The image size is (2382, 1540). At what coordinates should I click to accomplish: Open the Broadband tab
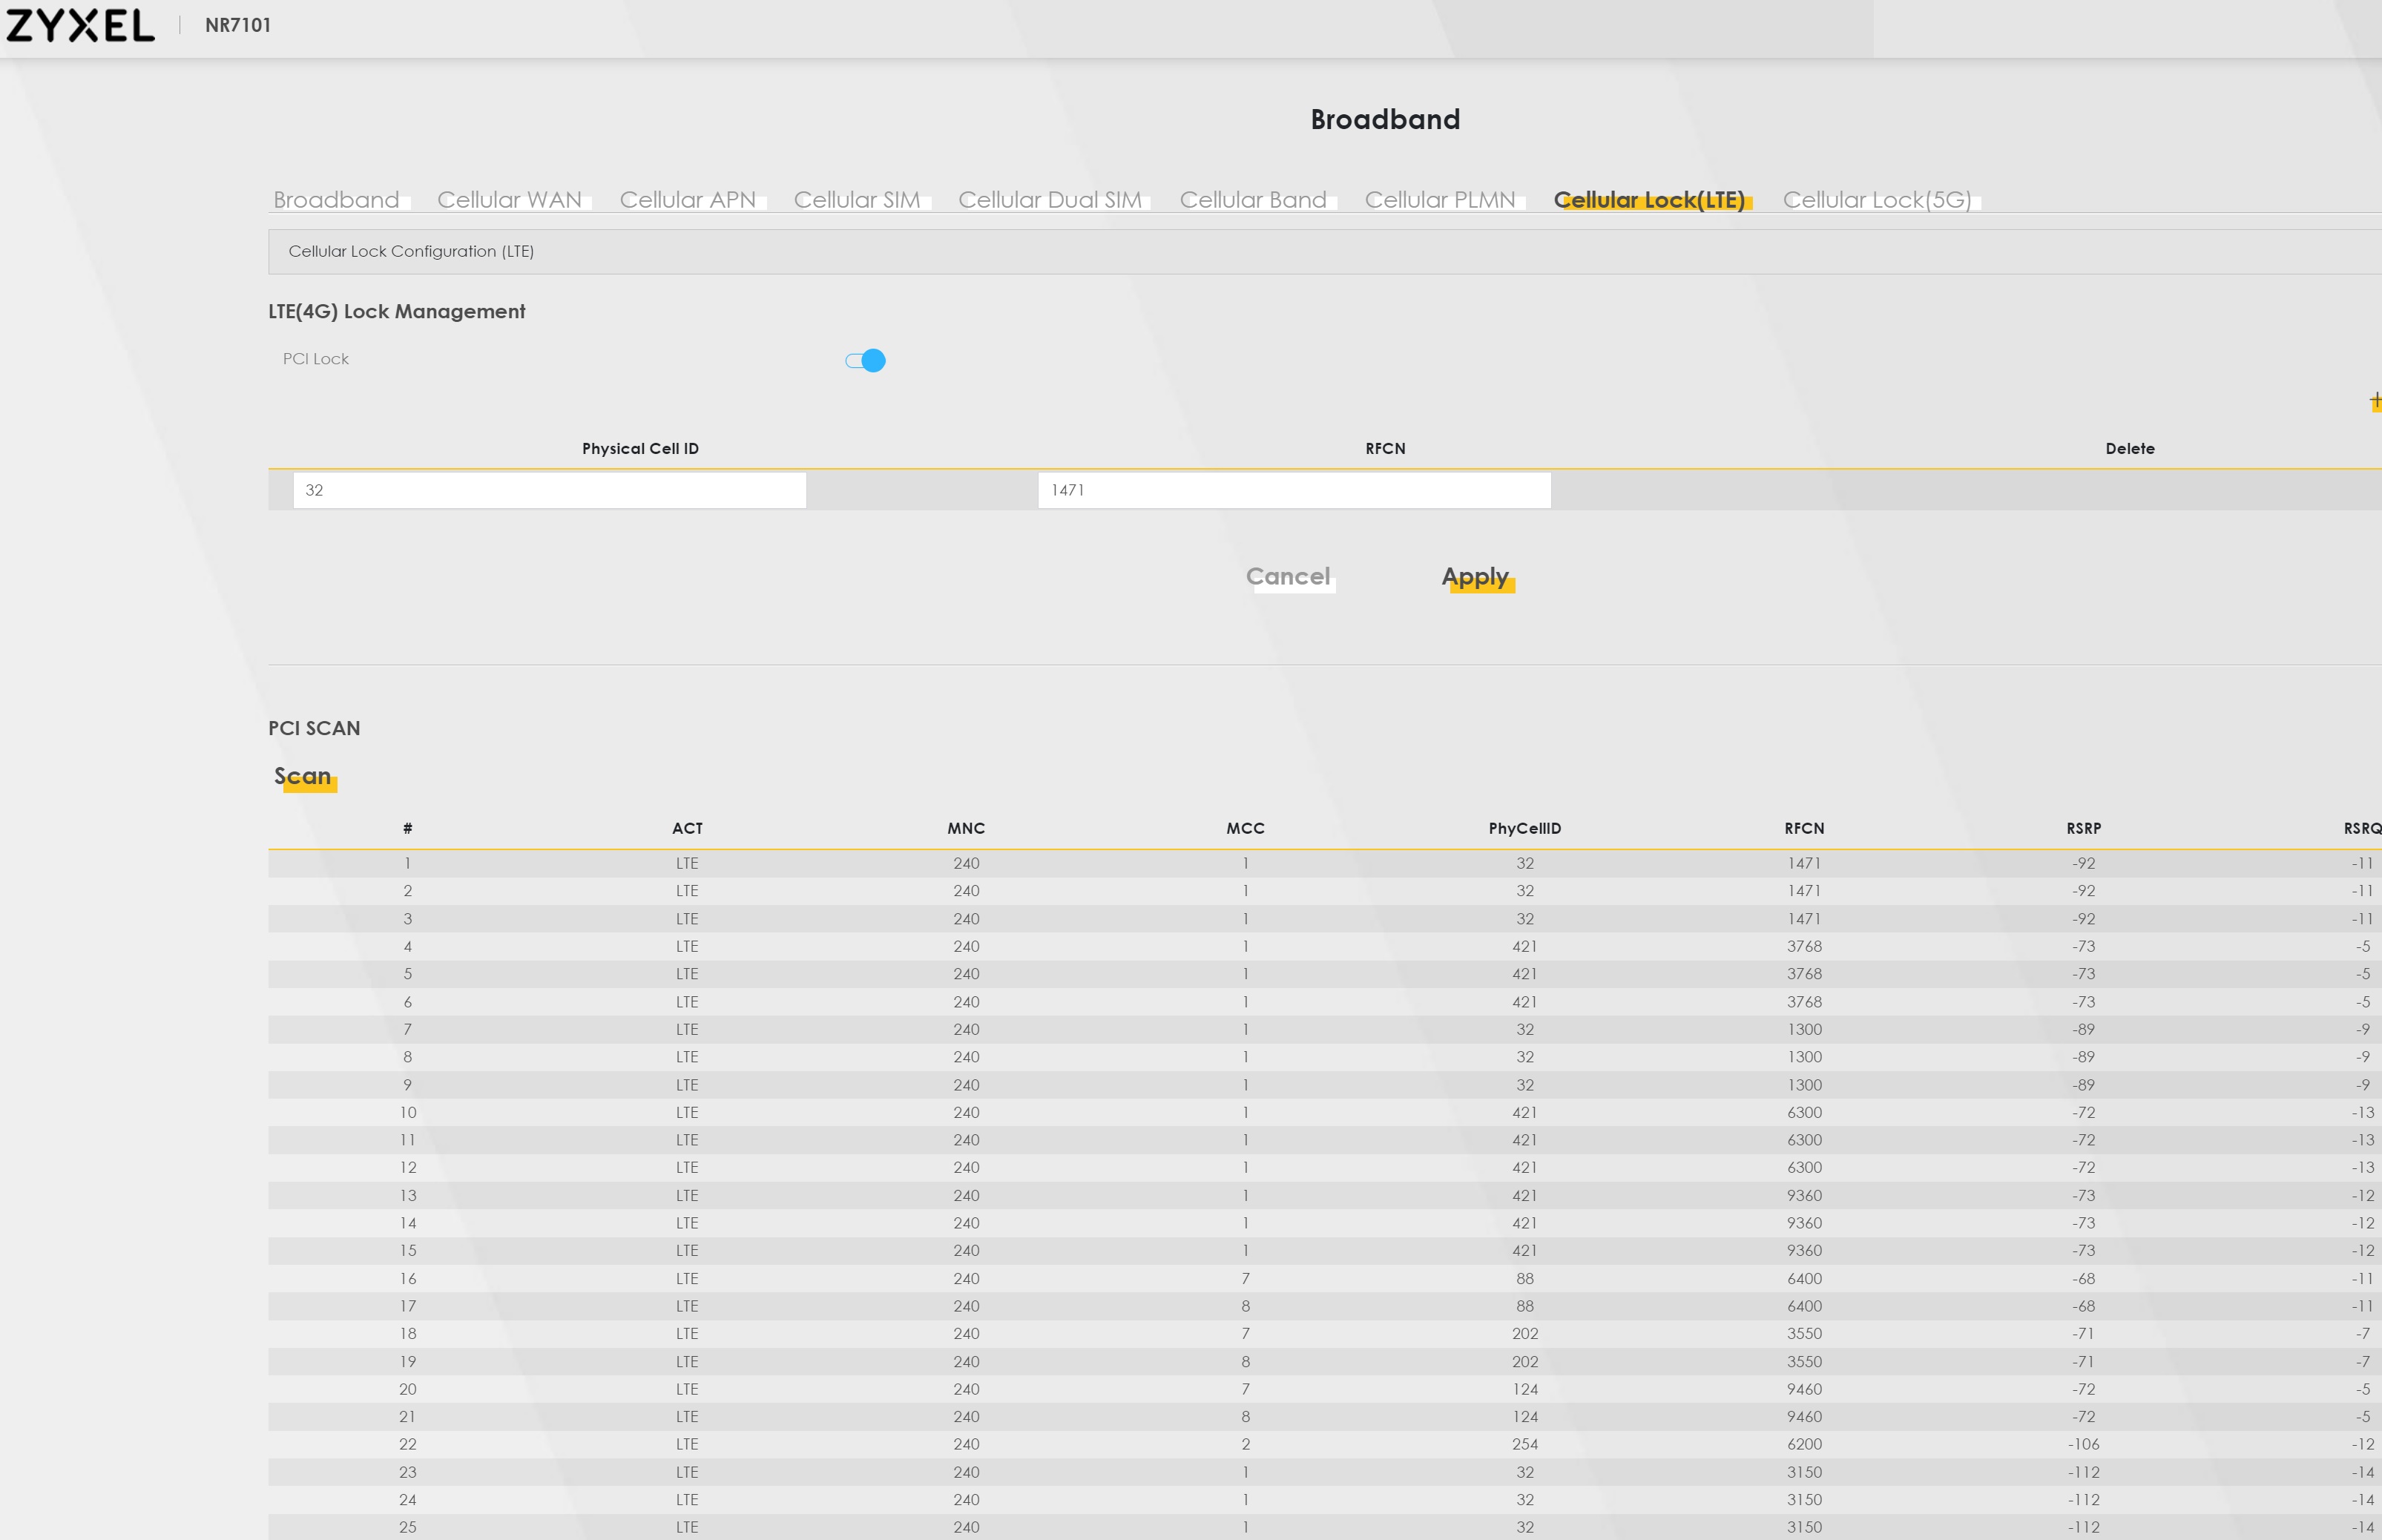point(336,200)
